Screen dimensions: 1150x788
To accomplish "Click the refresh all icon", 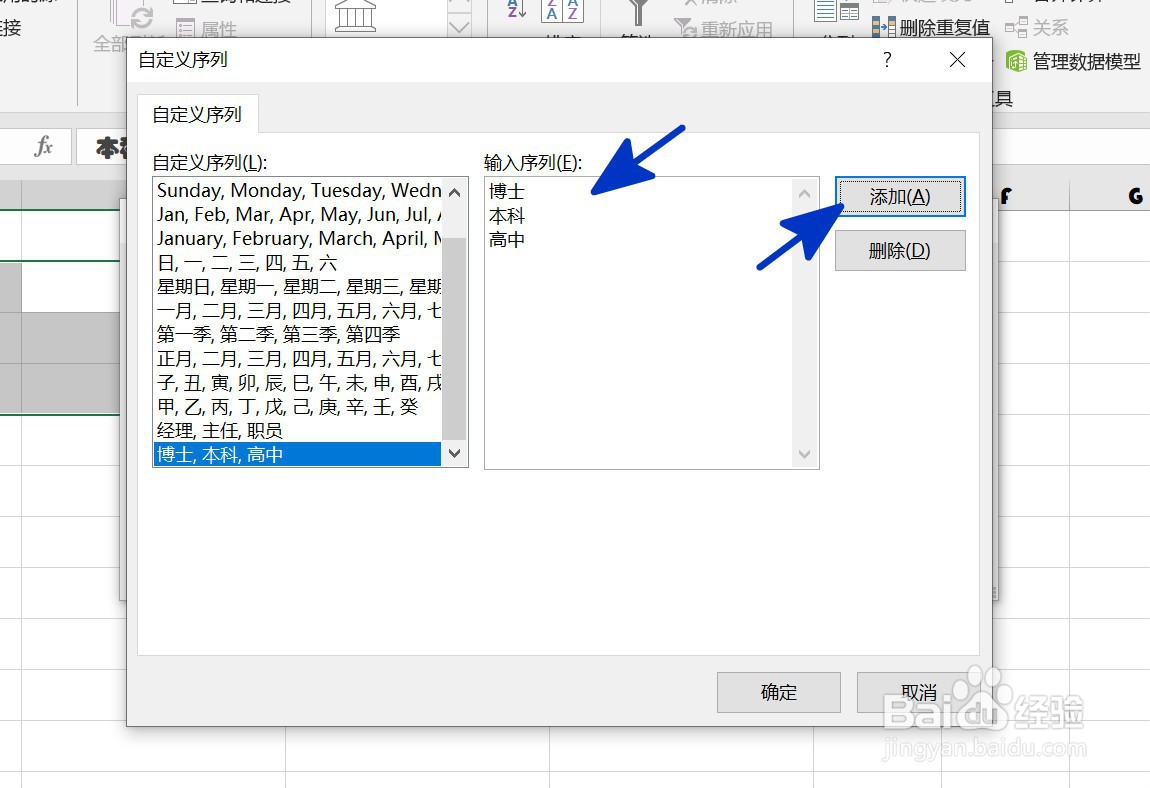I will [x=133, y=16].
